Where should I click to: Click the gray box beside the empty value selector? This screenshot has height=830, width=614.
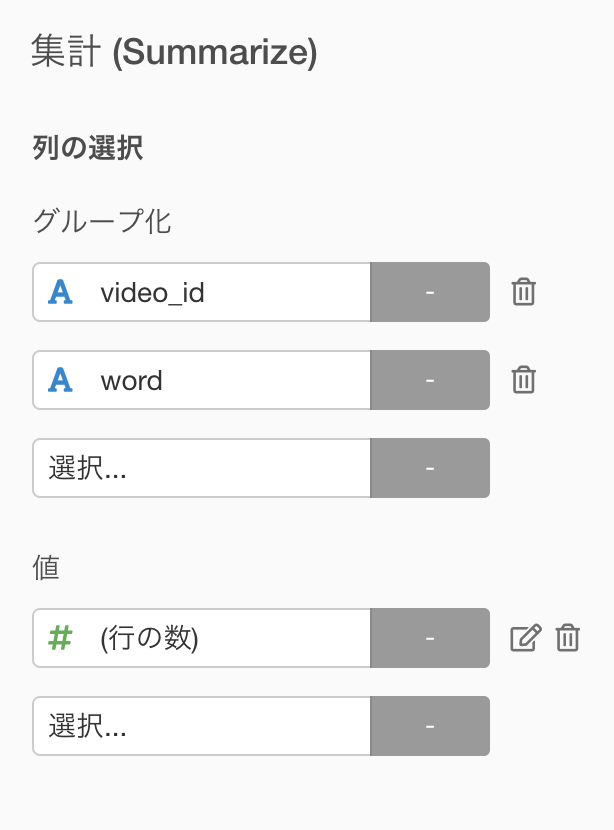[x=430, y=726]
